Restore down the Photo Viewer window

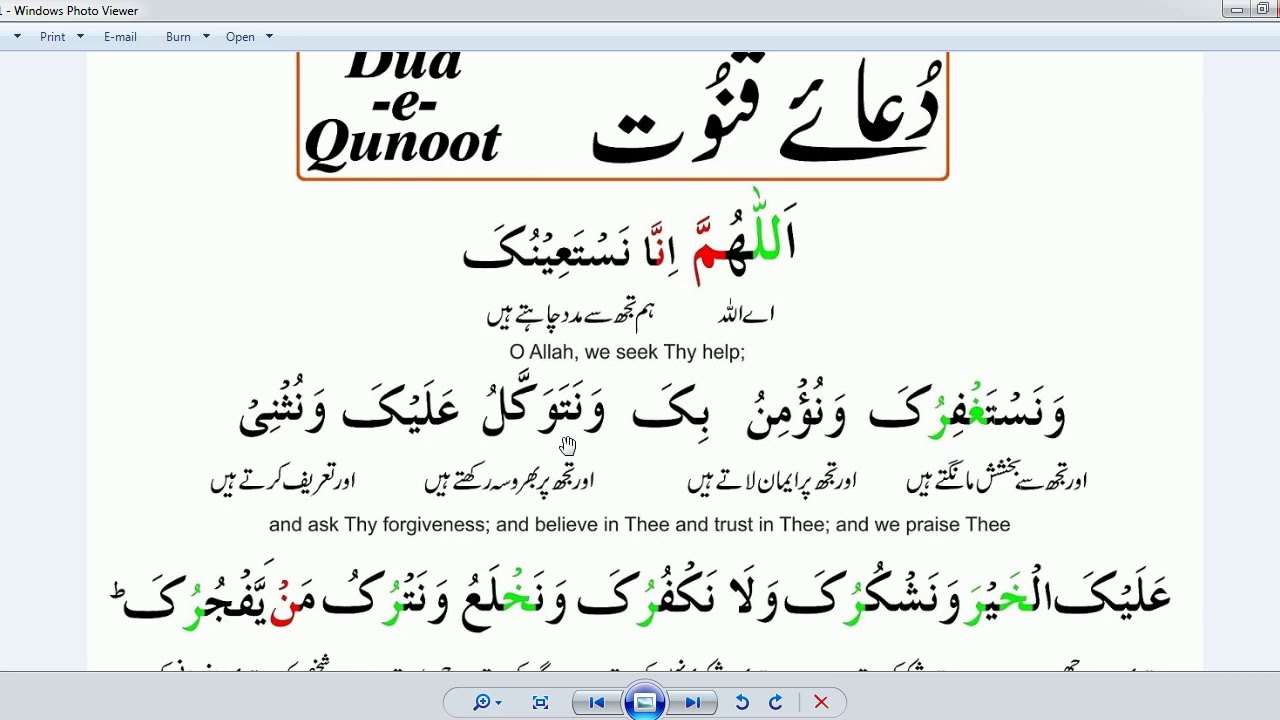(x=1263, y=9)
